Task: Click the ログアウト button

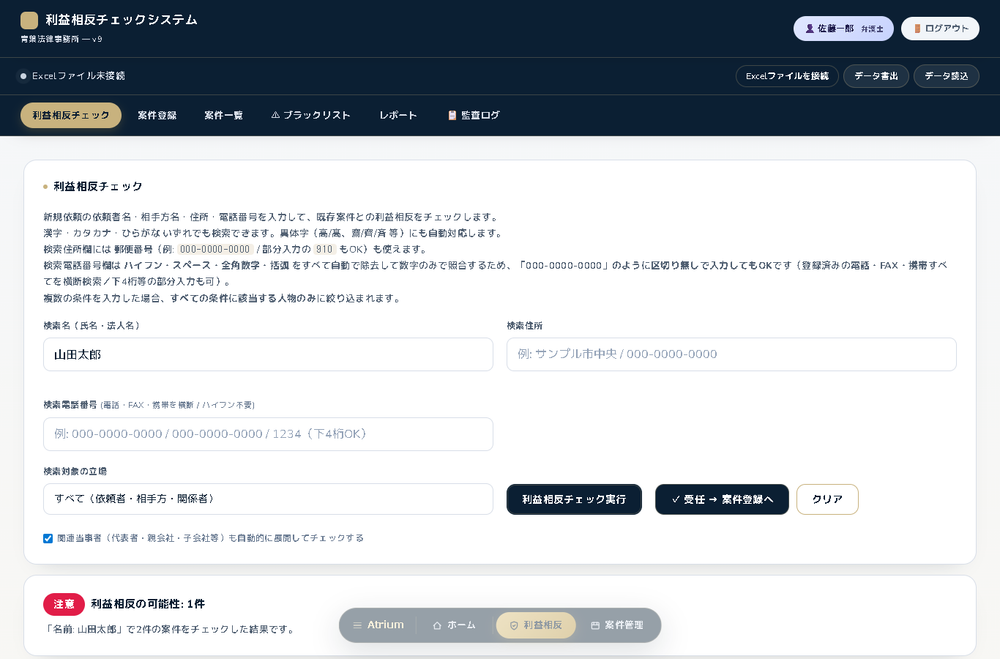Action: tap(940, 29)
